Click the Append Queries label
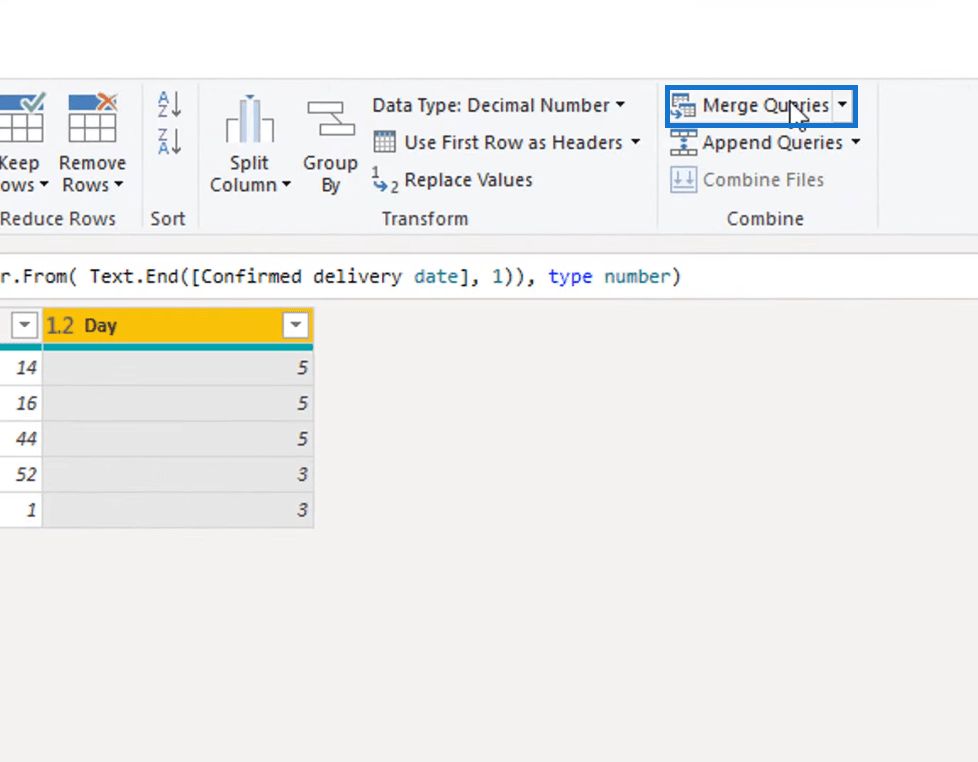978x762 pixels. point(772,143)
